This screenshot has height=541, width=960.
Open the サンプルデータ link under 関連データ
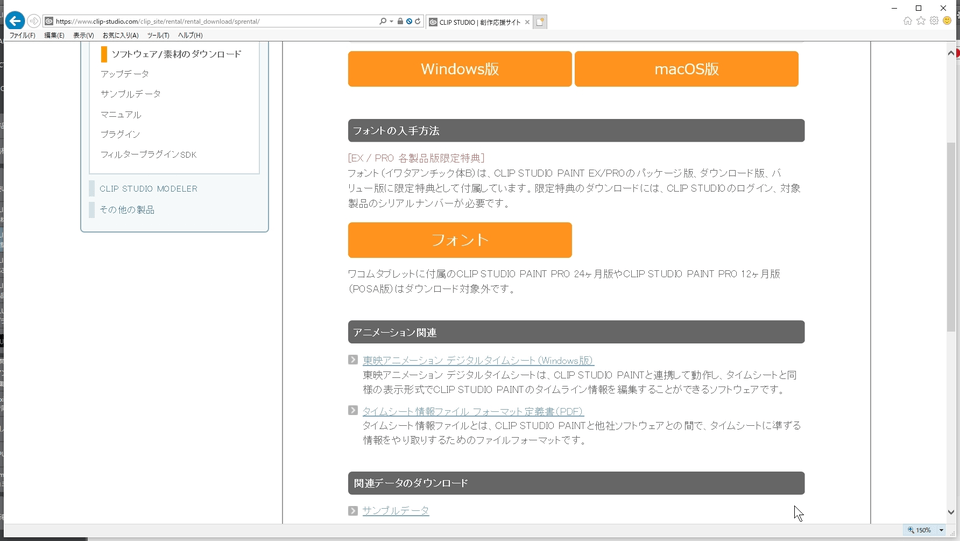coord(395,511)
